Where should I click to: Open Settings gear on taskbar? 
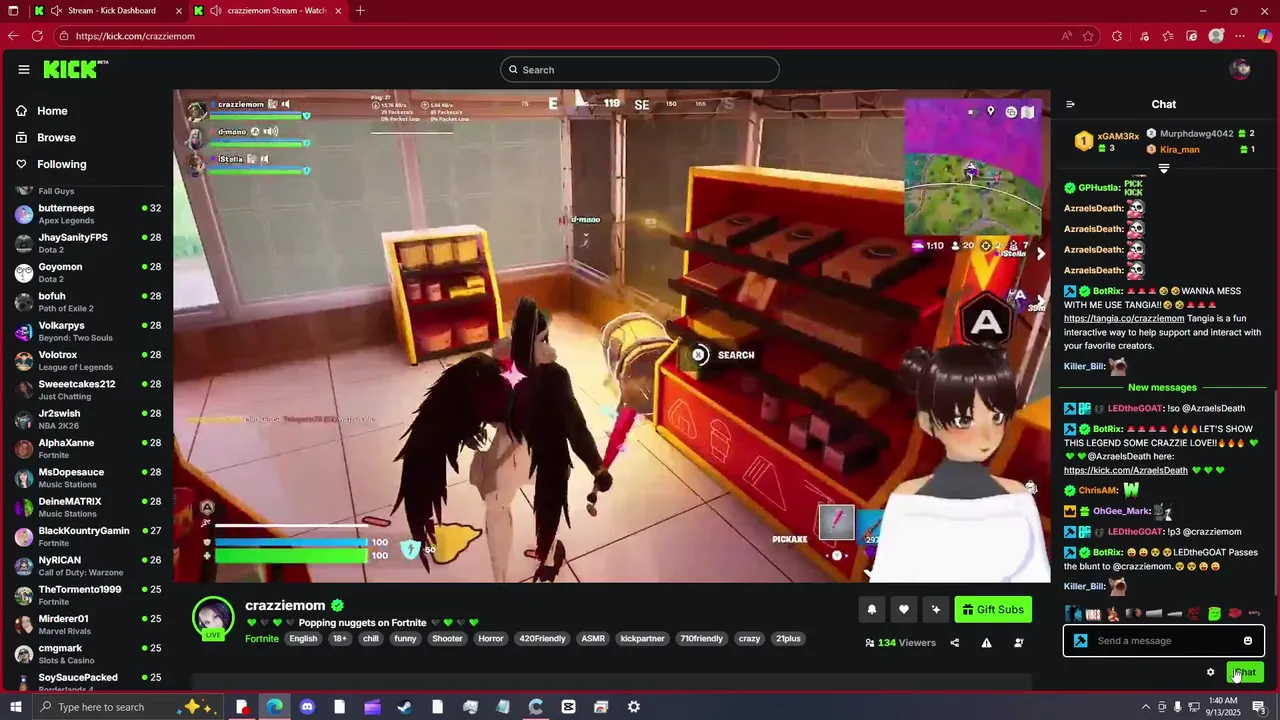(634, 707)
